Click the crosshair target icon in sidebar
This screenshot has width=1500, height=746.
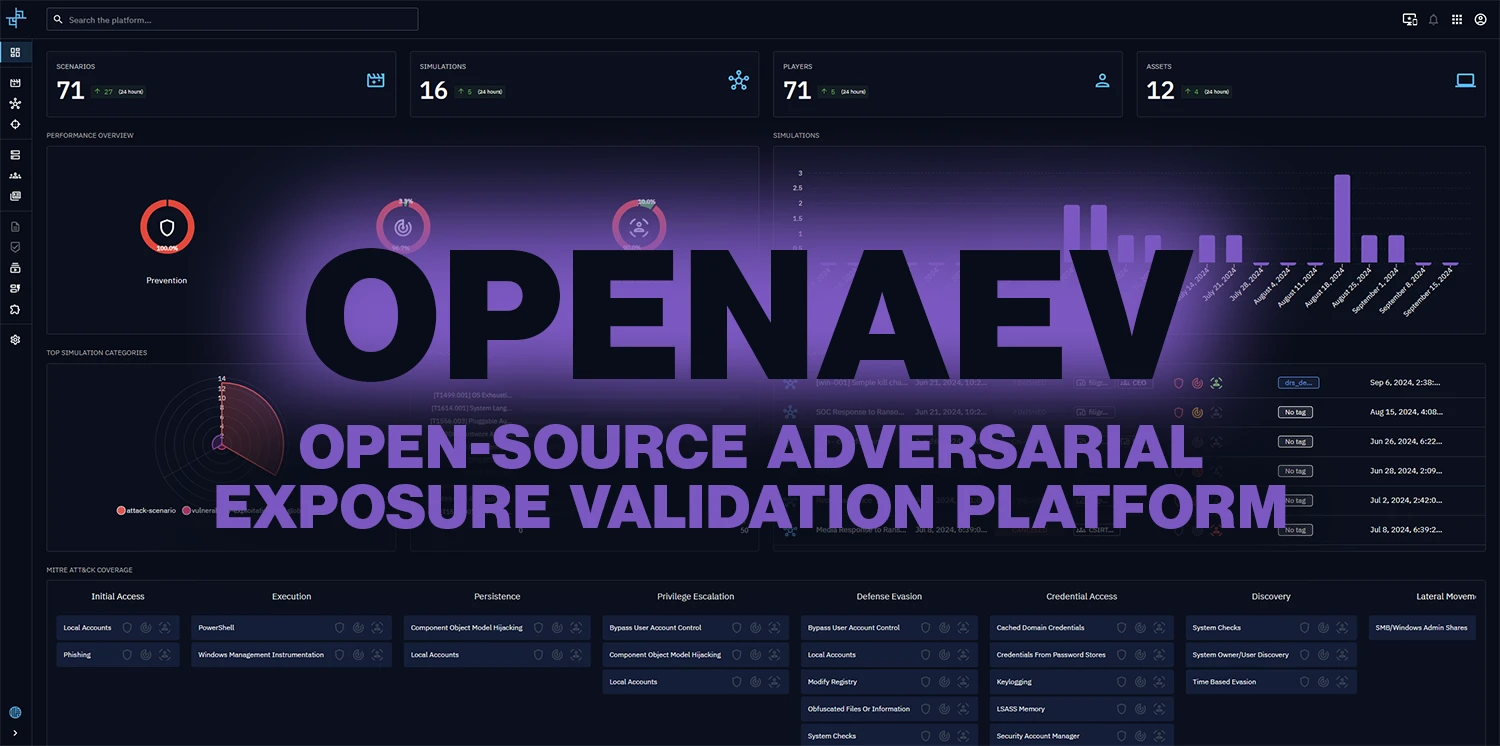pos(15,125)
